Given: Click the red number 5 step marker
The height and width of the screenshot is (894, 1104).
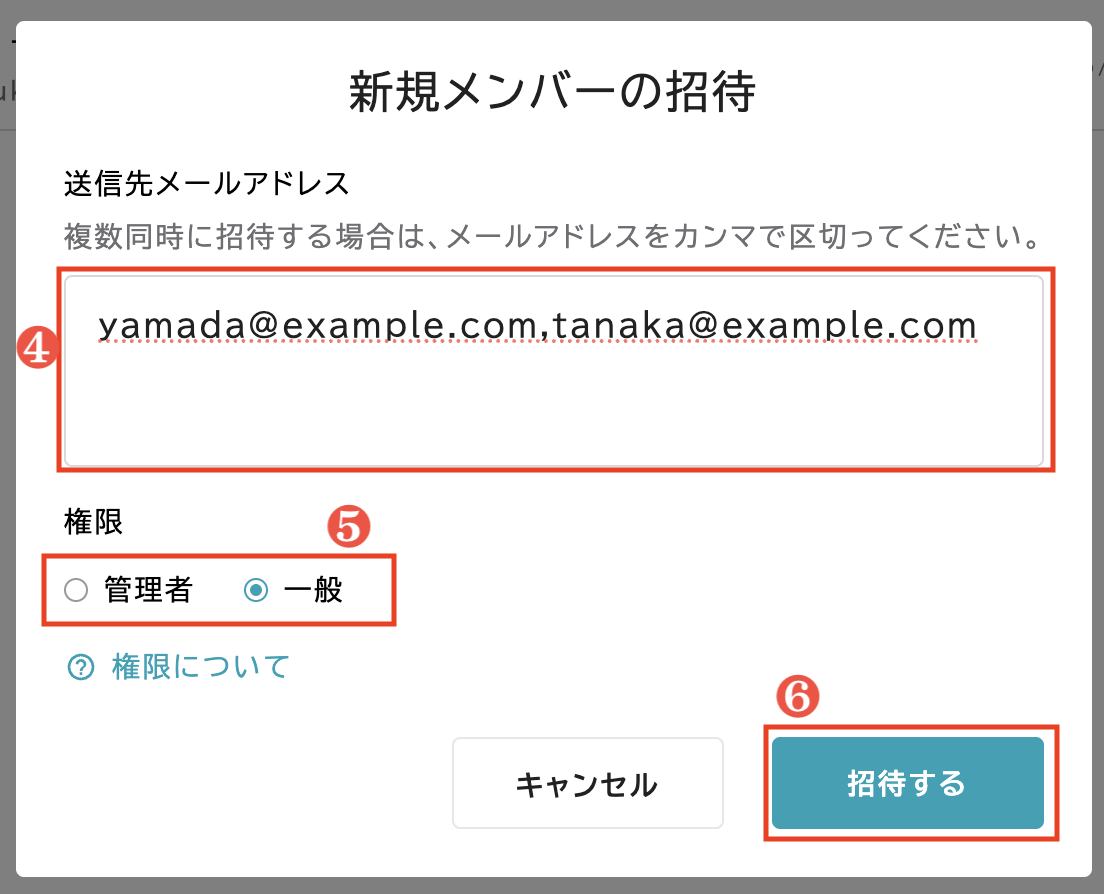Looking at the screenshot, I should (x=349, y=526).
